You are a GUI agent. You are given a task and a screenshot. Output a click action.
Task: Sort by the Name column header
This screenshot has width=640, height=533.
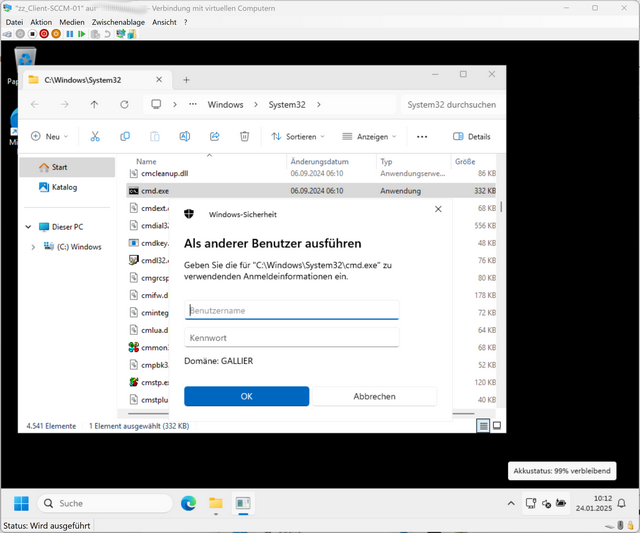146,162
